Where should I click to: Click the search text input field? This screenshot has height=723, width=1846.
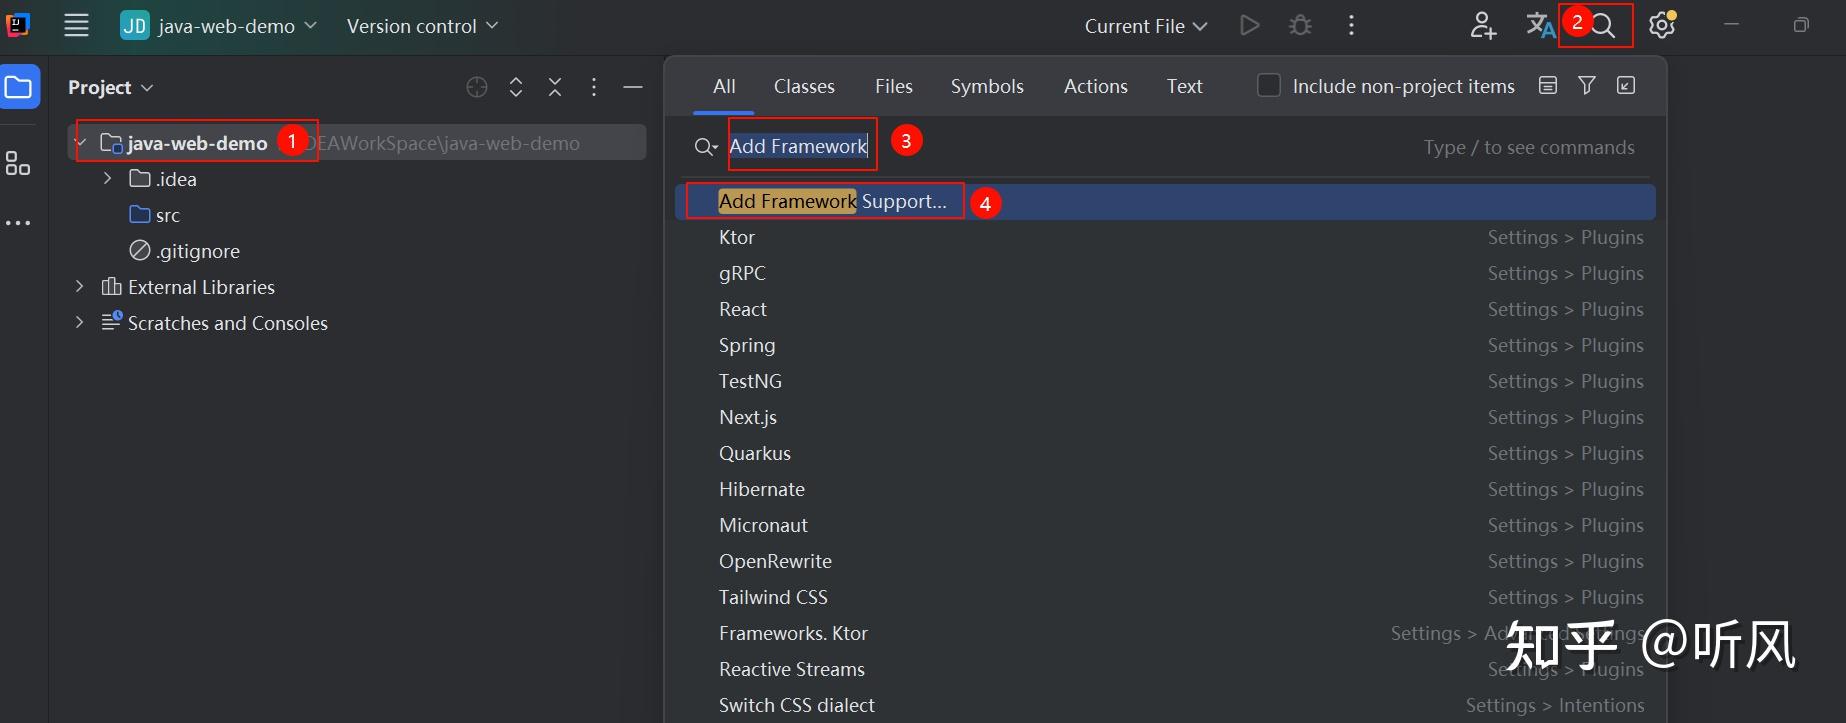click(1100, 147)
